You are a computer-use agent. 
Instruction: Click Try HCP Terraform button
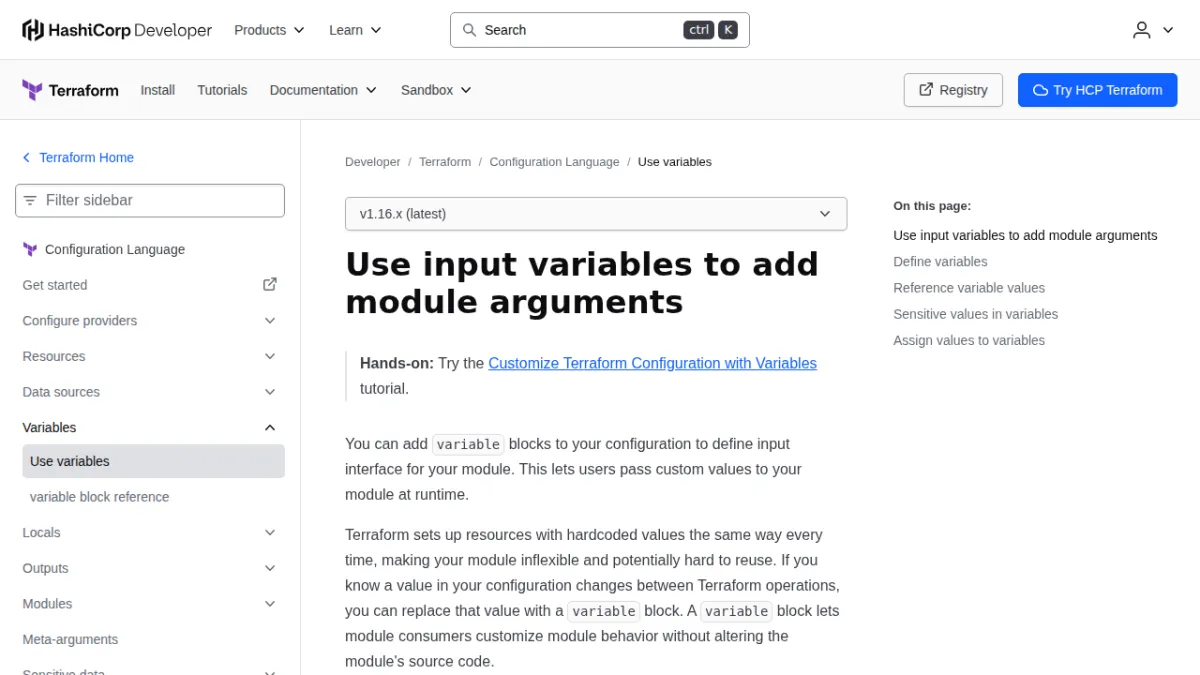1098,90
